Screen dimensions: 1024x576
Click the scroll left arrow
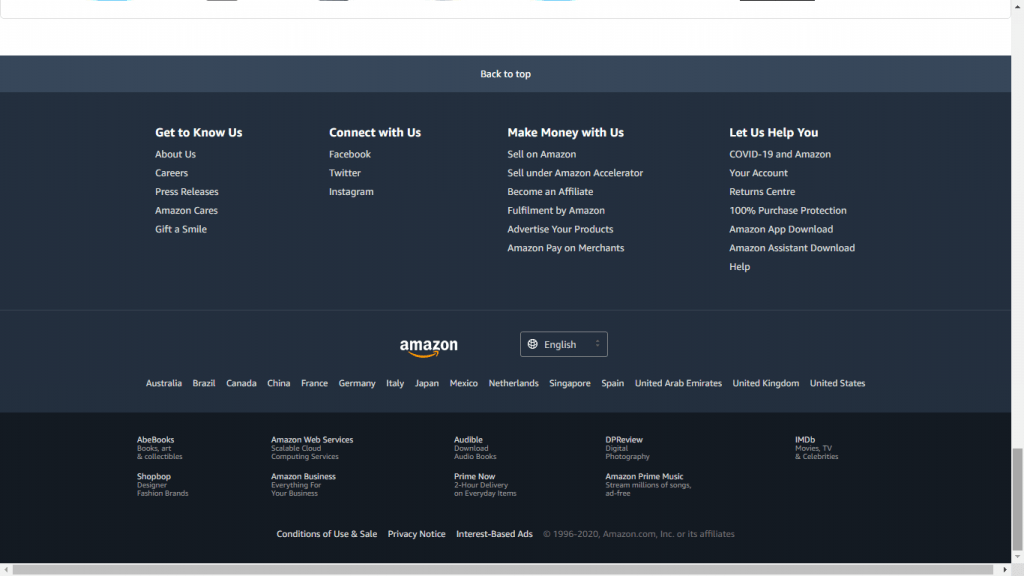pyautogui.click(x=6, y=570)
